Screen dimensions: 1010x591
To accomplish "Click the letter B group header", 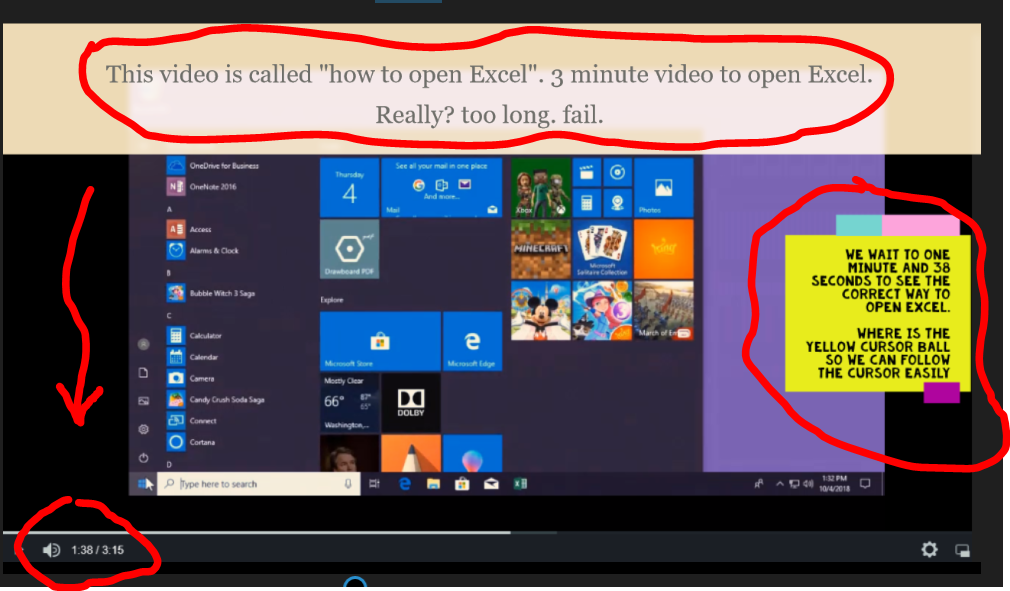I will click(169, 273).
